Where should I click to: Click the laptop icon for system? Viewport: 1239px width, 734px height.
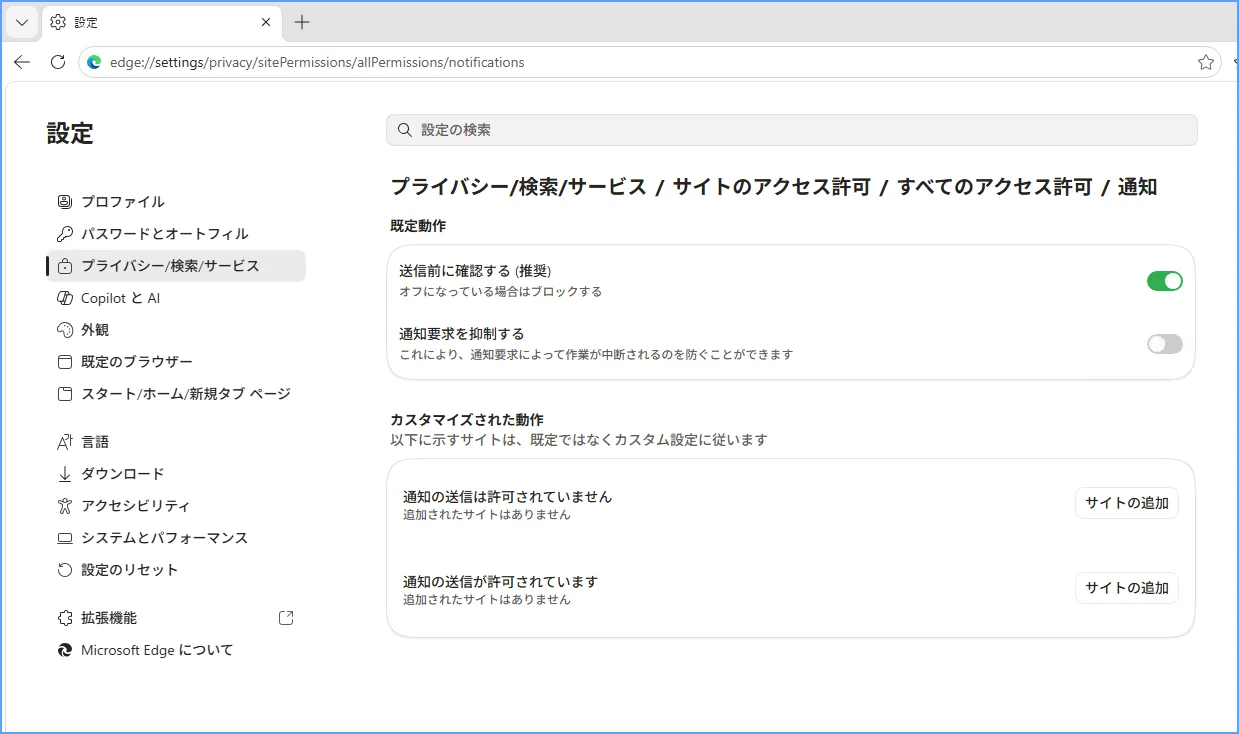(65, 538)
